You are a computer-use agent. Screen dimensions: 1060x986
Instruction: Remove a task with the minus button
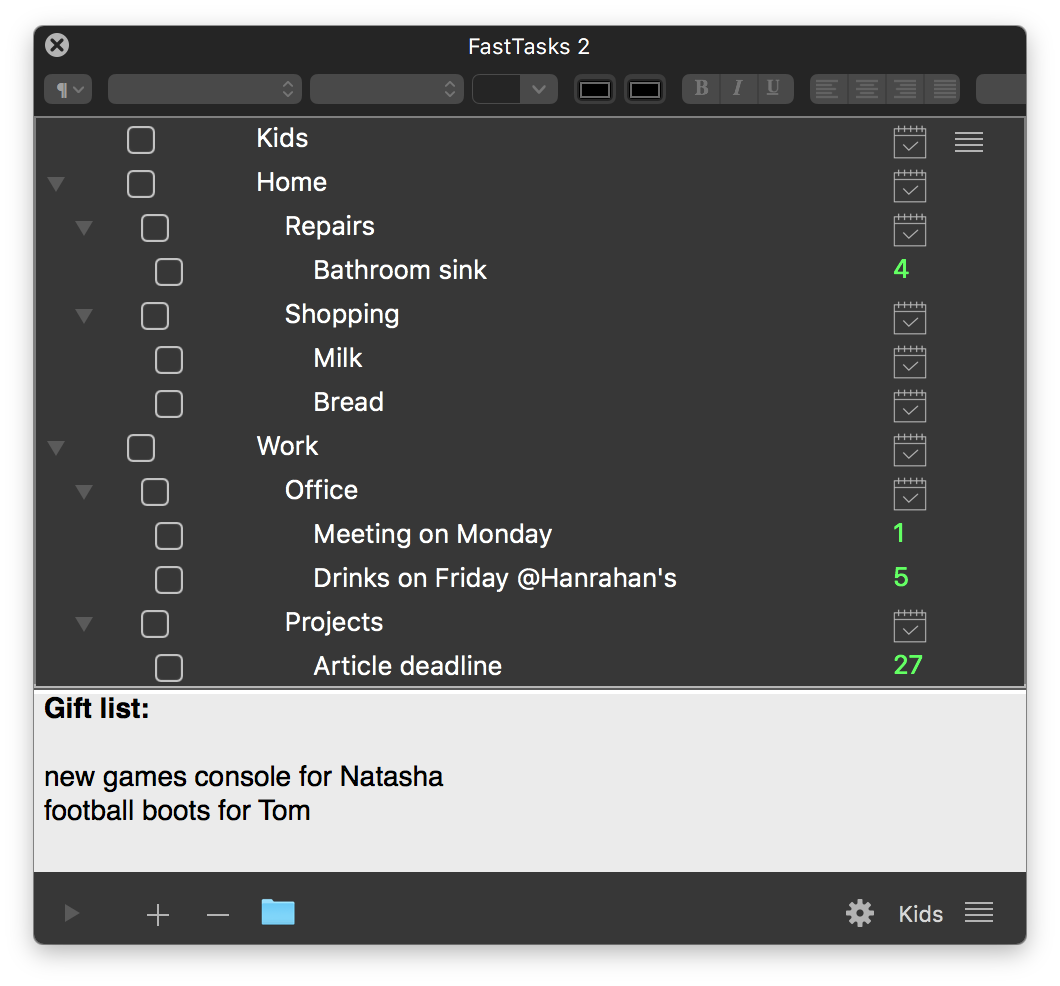click(x=217, y=912)
